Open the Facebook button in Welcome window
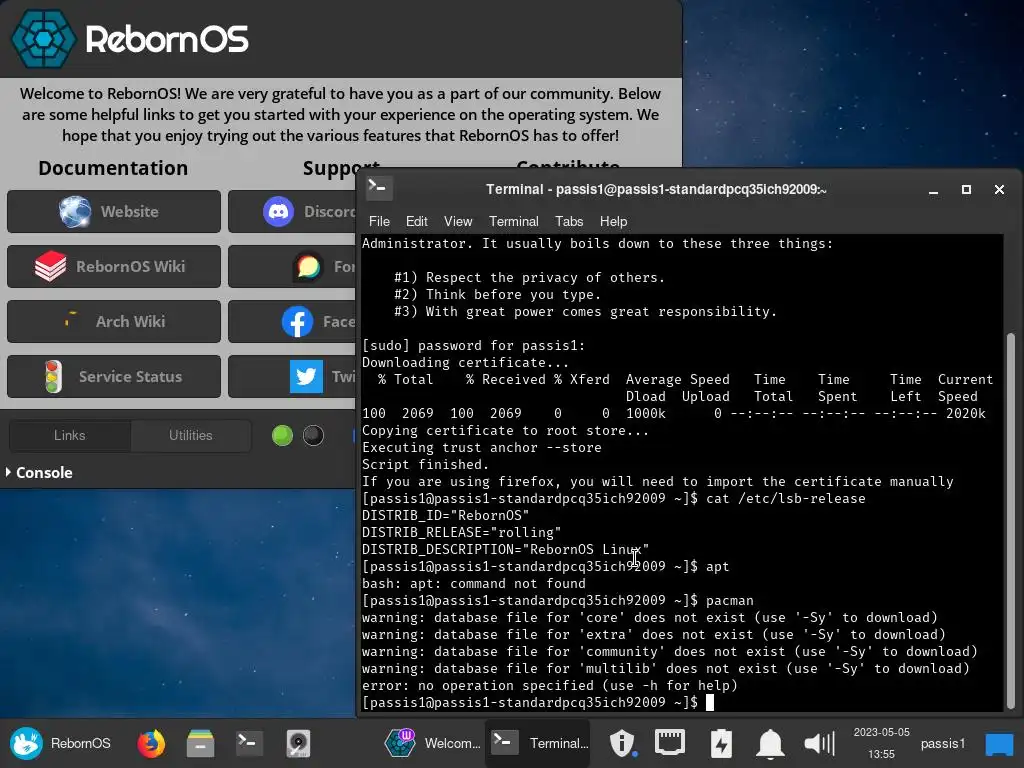Screen dimensions: 1024x768 [293, 321]
